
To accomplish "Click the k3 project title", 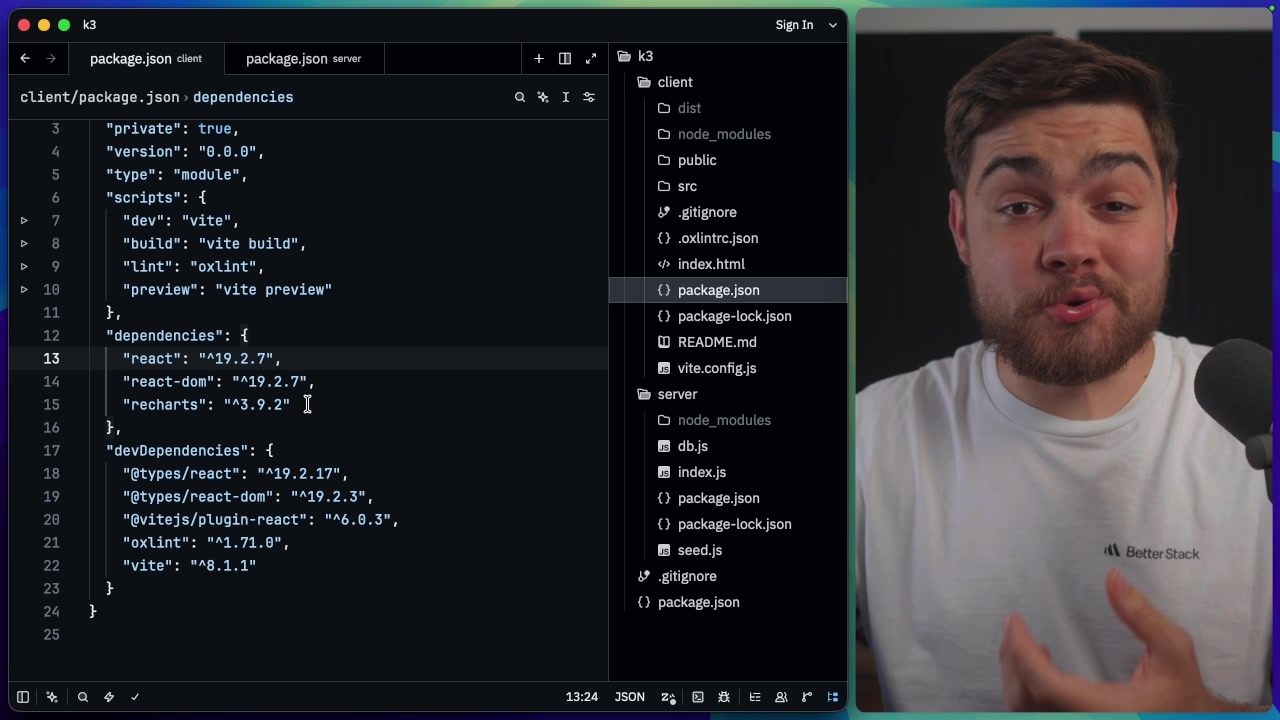I will click(89, 25).
